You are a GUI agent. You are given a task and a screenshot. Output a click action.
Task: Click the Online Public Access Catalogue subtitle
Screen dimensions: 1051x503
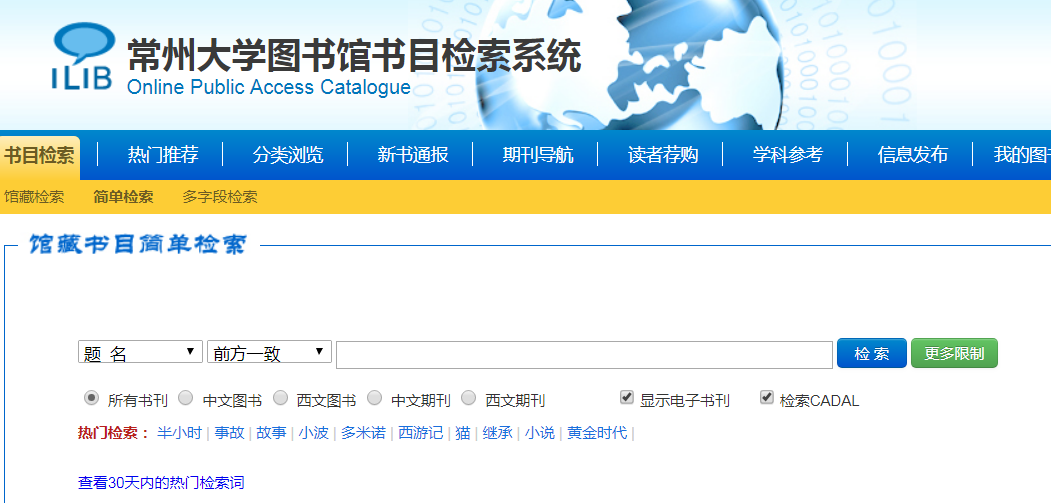click(269, 87)
